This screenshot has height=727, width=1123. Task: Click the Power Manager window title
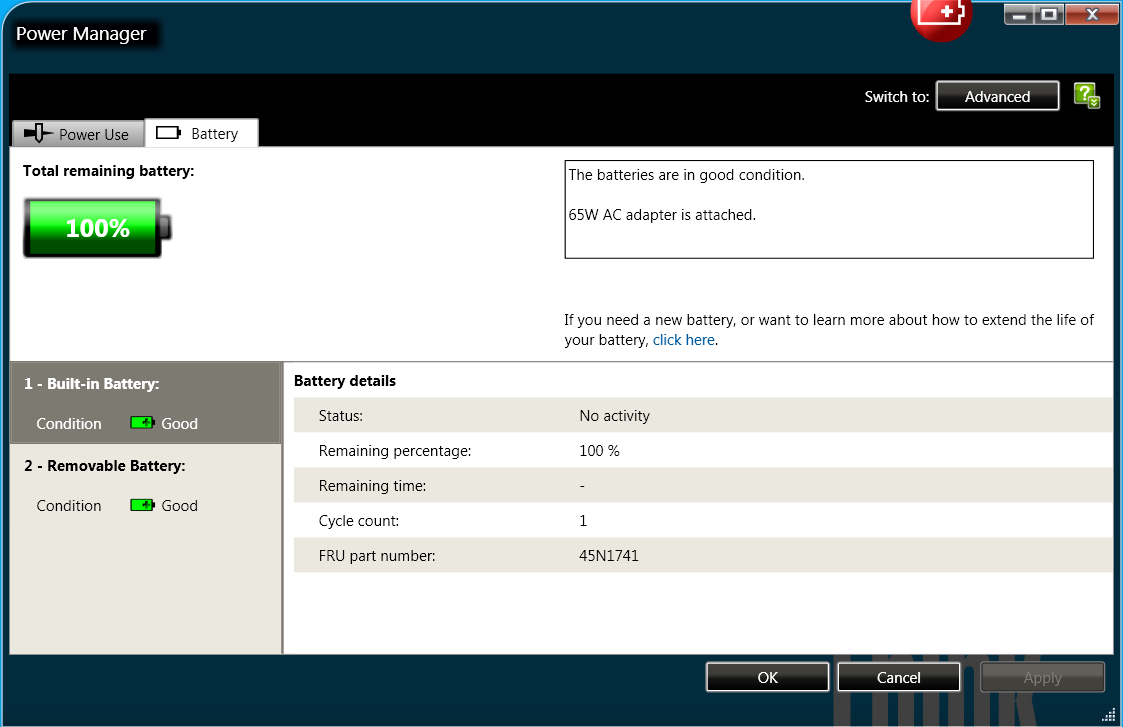point(81,34)
